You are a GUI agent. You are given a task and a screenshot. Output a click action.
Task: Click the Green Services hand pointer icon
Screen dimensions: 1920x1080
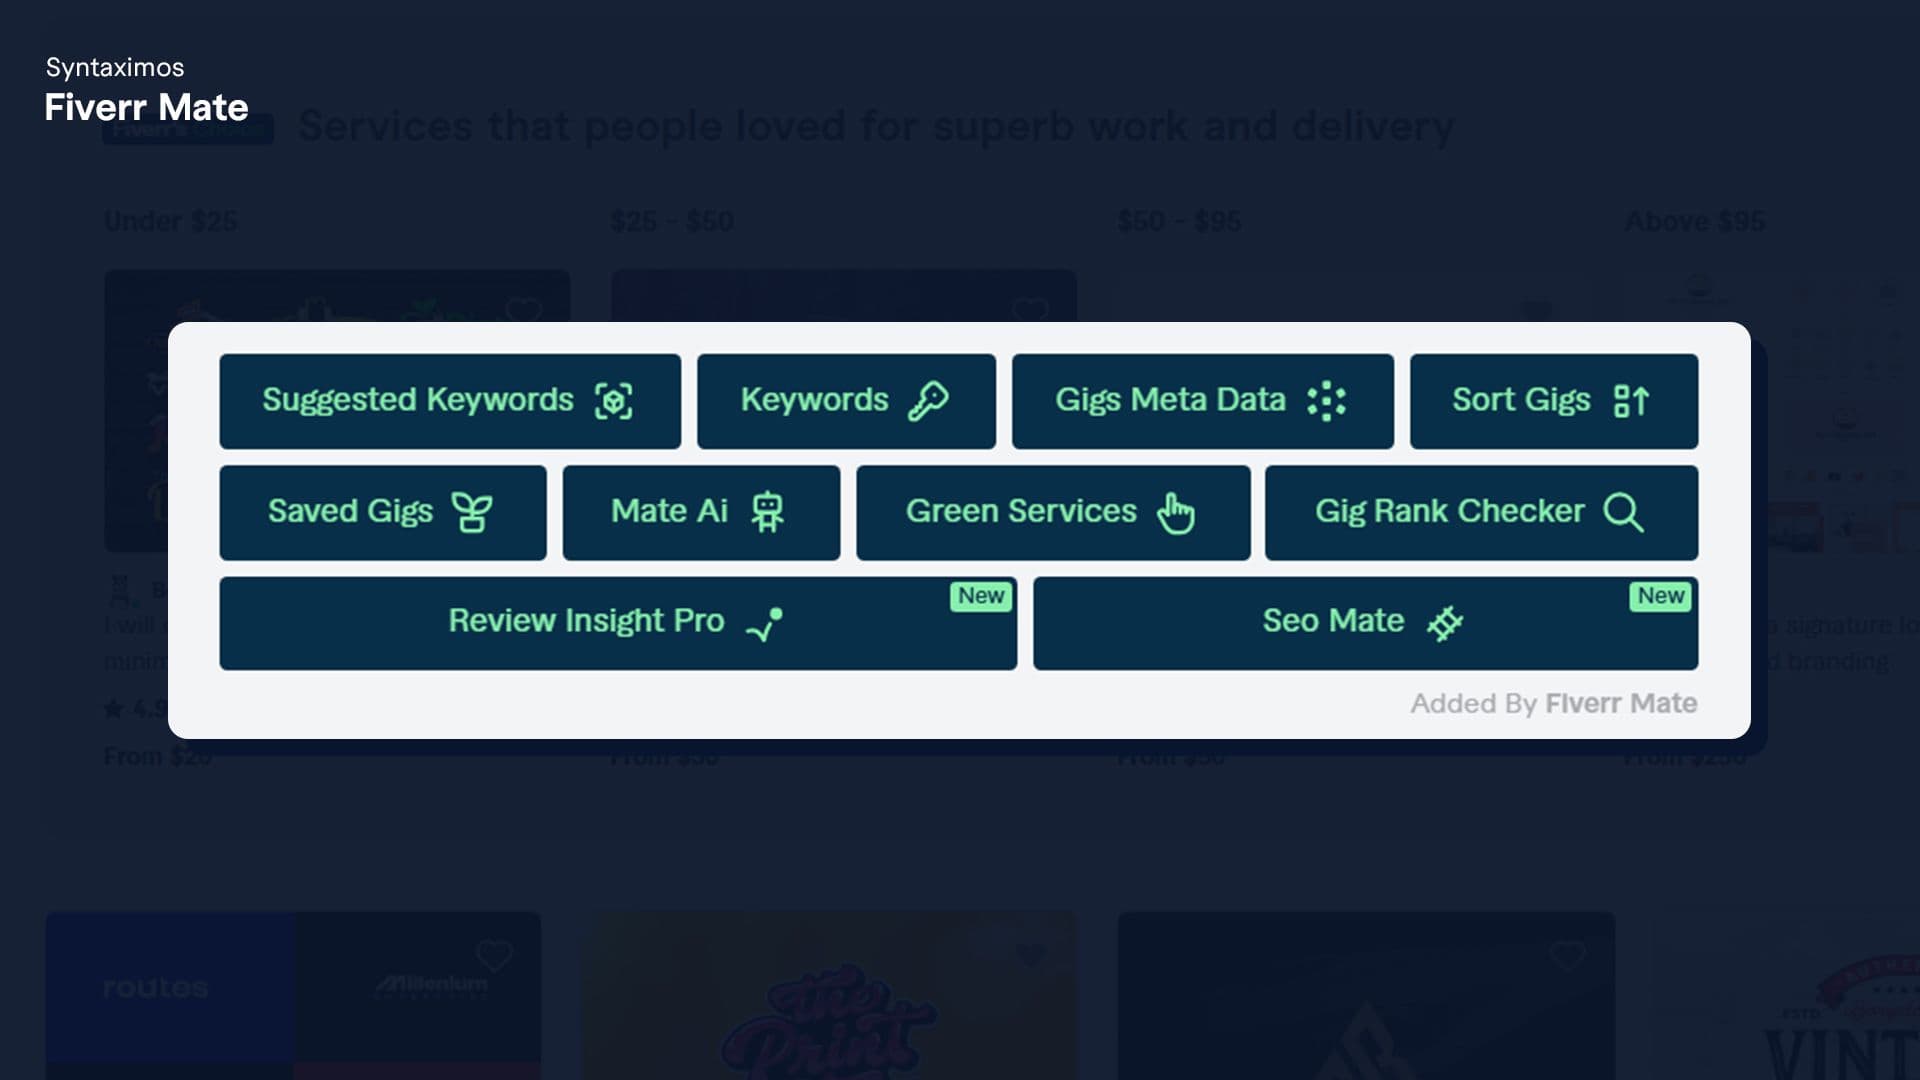tap(1176, 513)
